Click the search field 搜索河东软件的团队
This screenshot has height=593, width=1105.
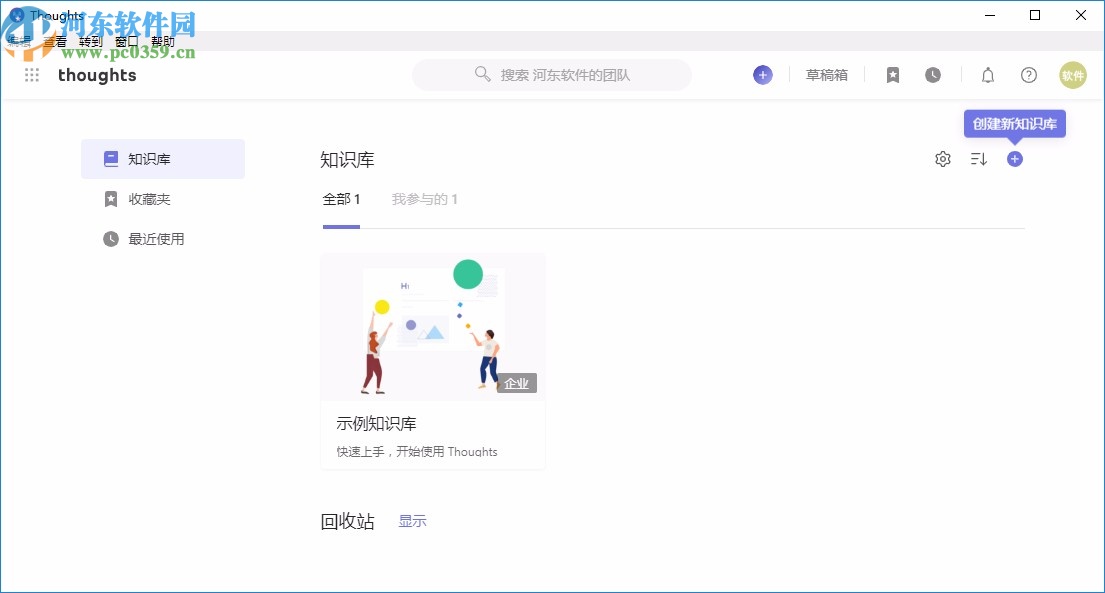551,74
